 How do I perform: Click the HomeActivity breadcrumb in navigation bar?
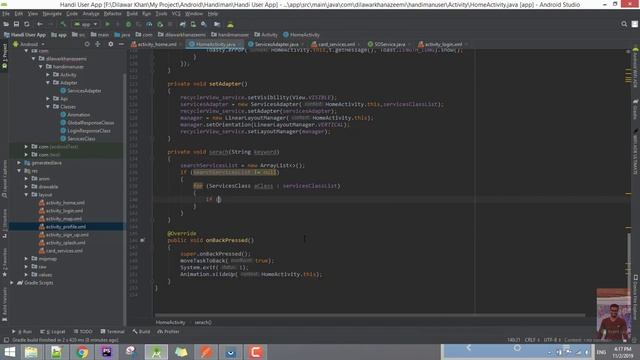coord(301,35)
